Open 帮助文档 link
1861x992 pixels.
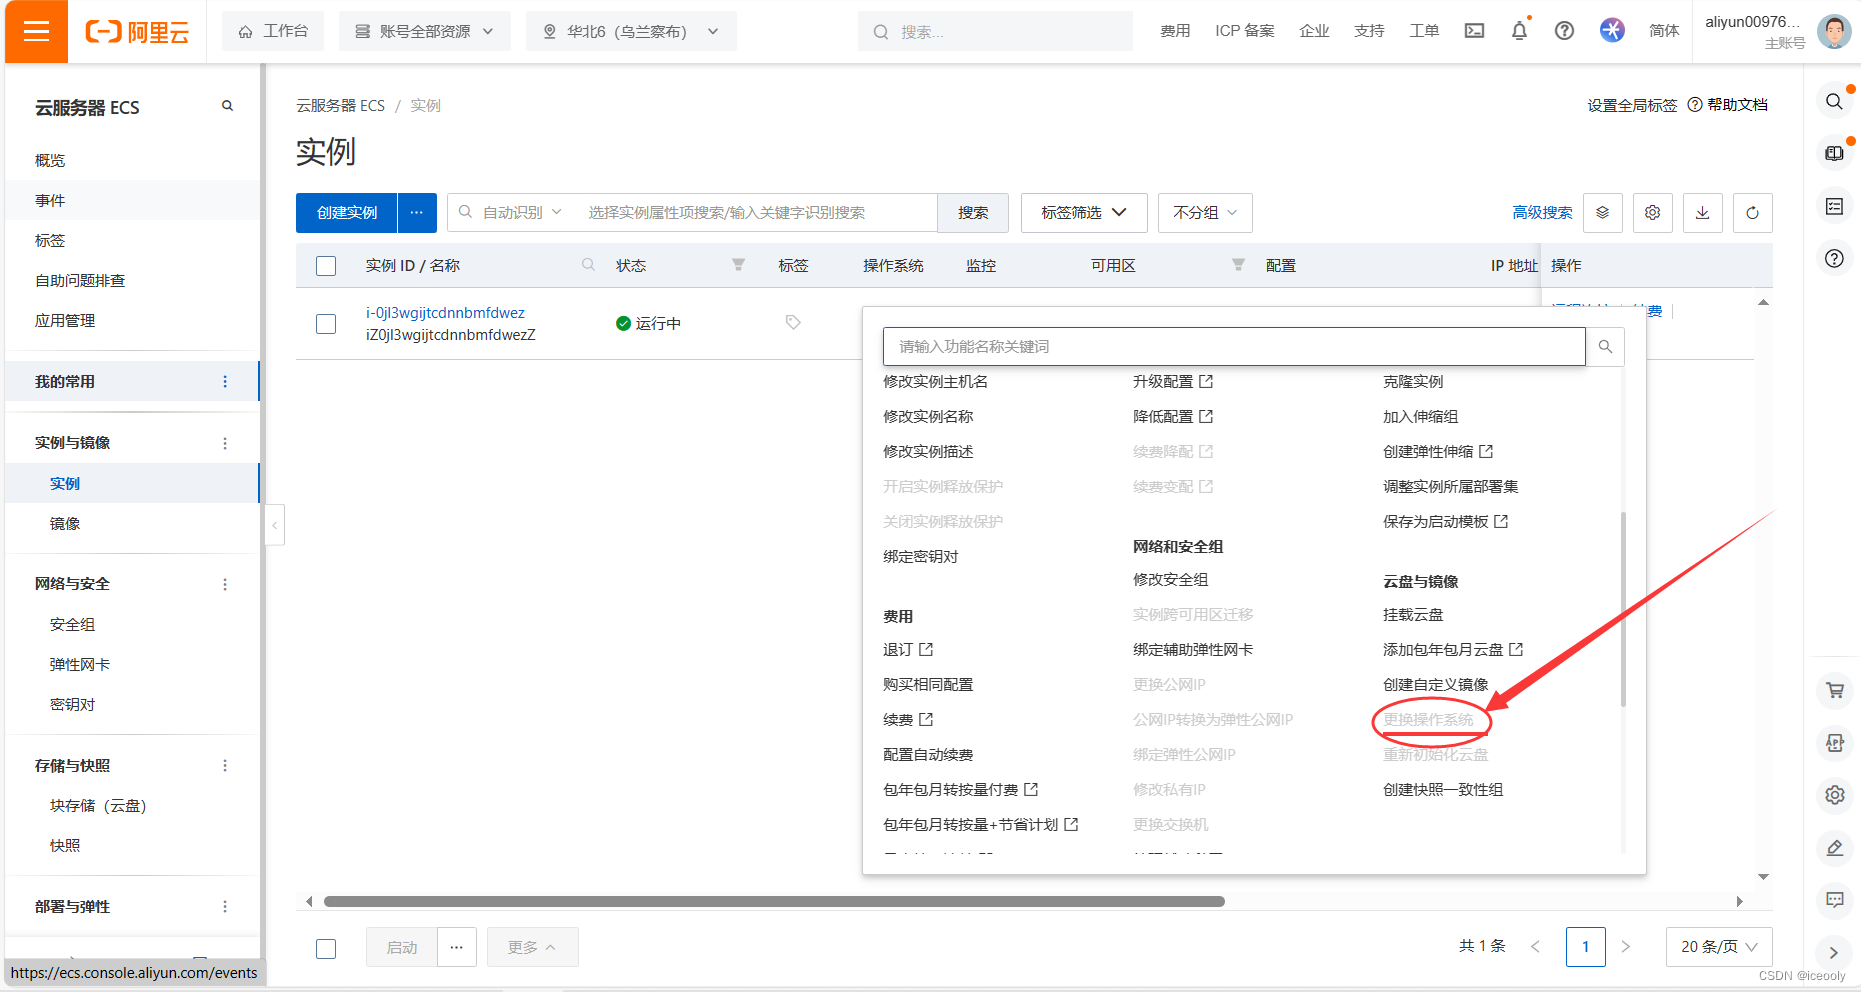point(1728,105)
